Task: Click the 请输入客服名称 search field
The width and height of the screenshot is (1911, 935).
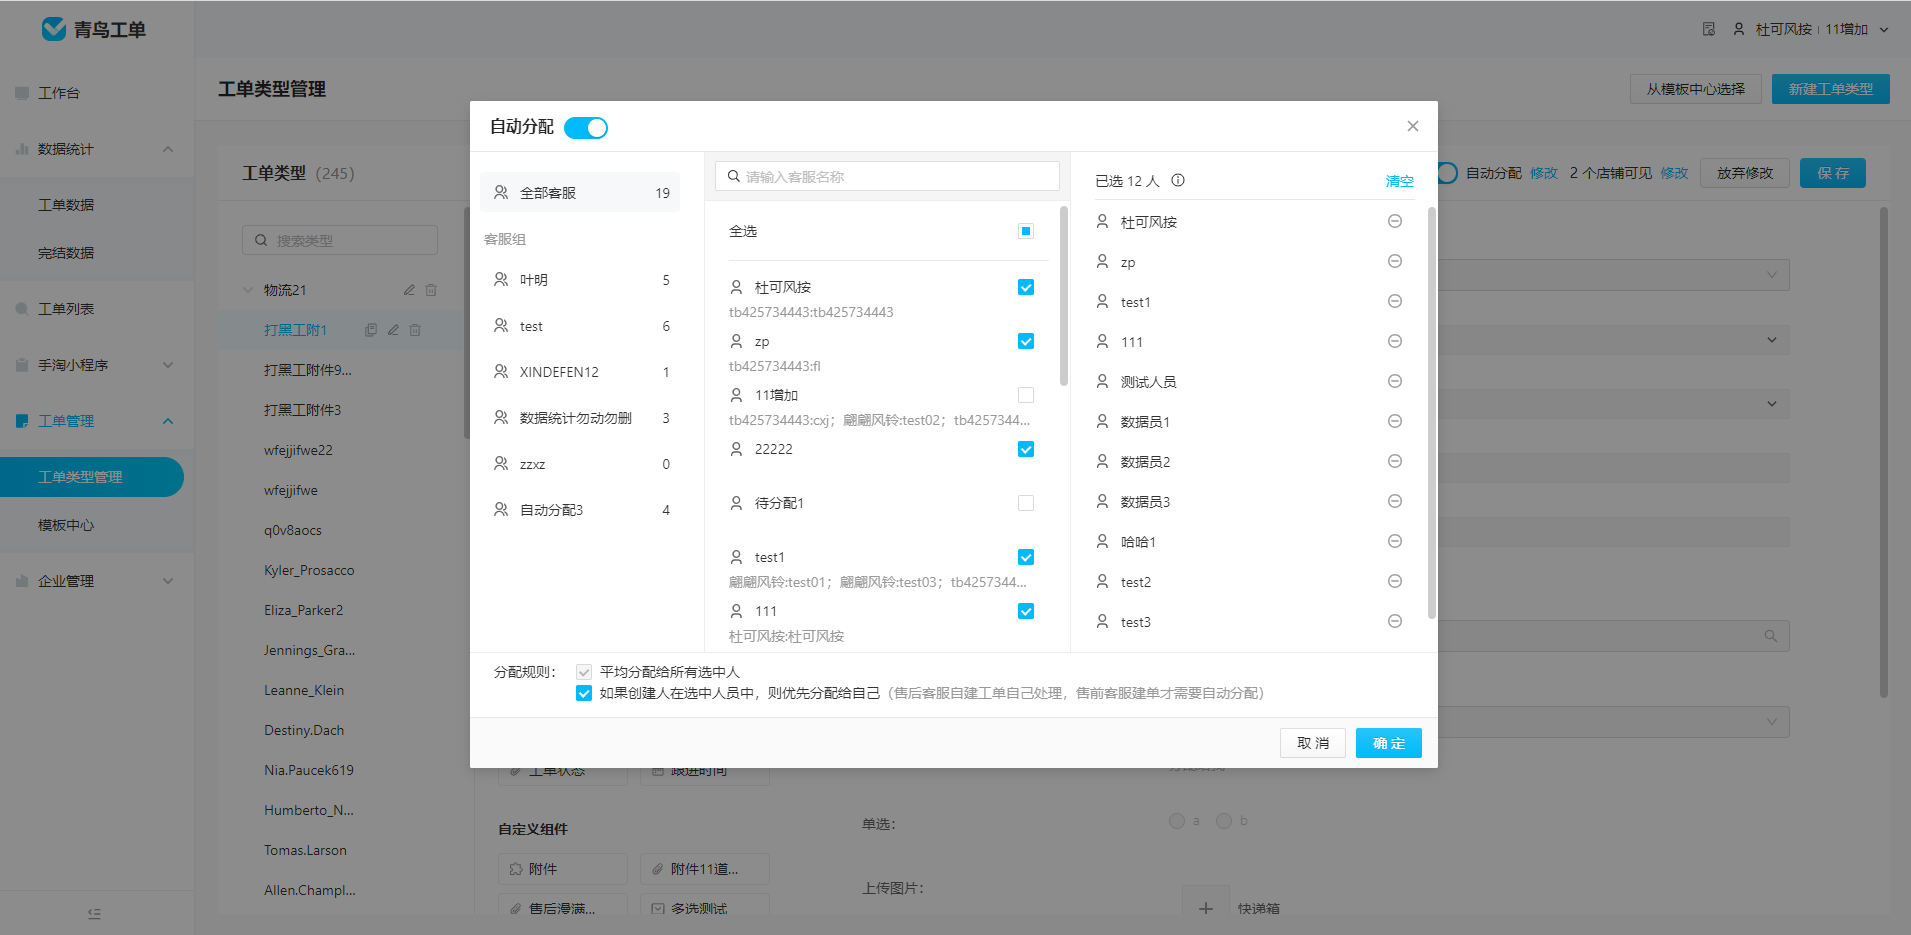Action: [x=887, y=176]
